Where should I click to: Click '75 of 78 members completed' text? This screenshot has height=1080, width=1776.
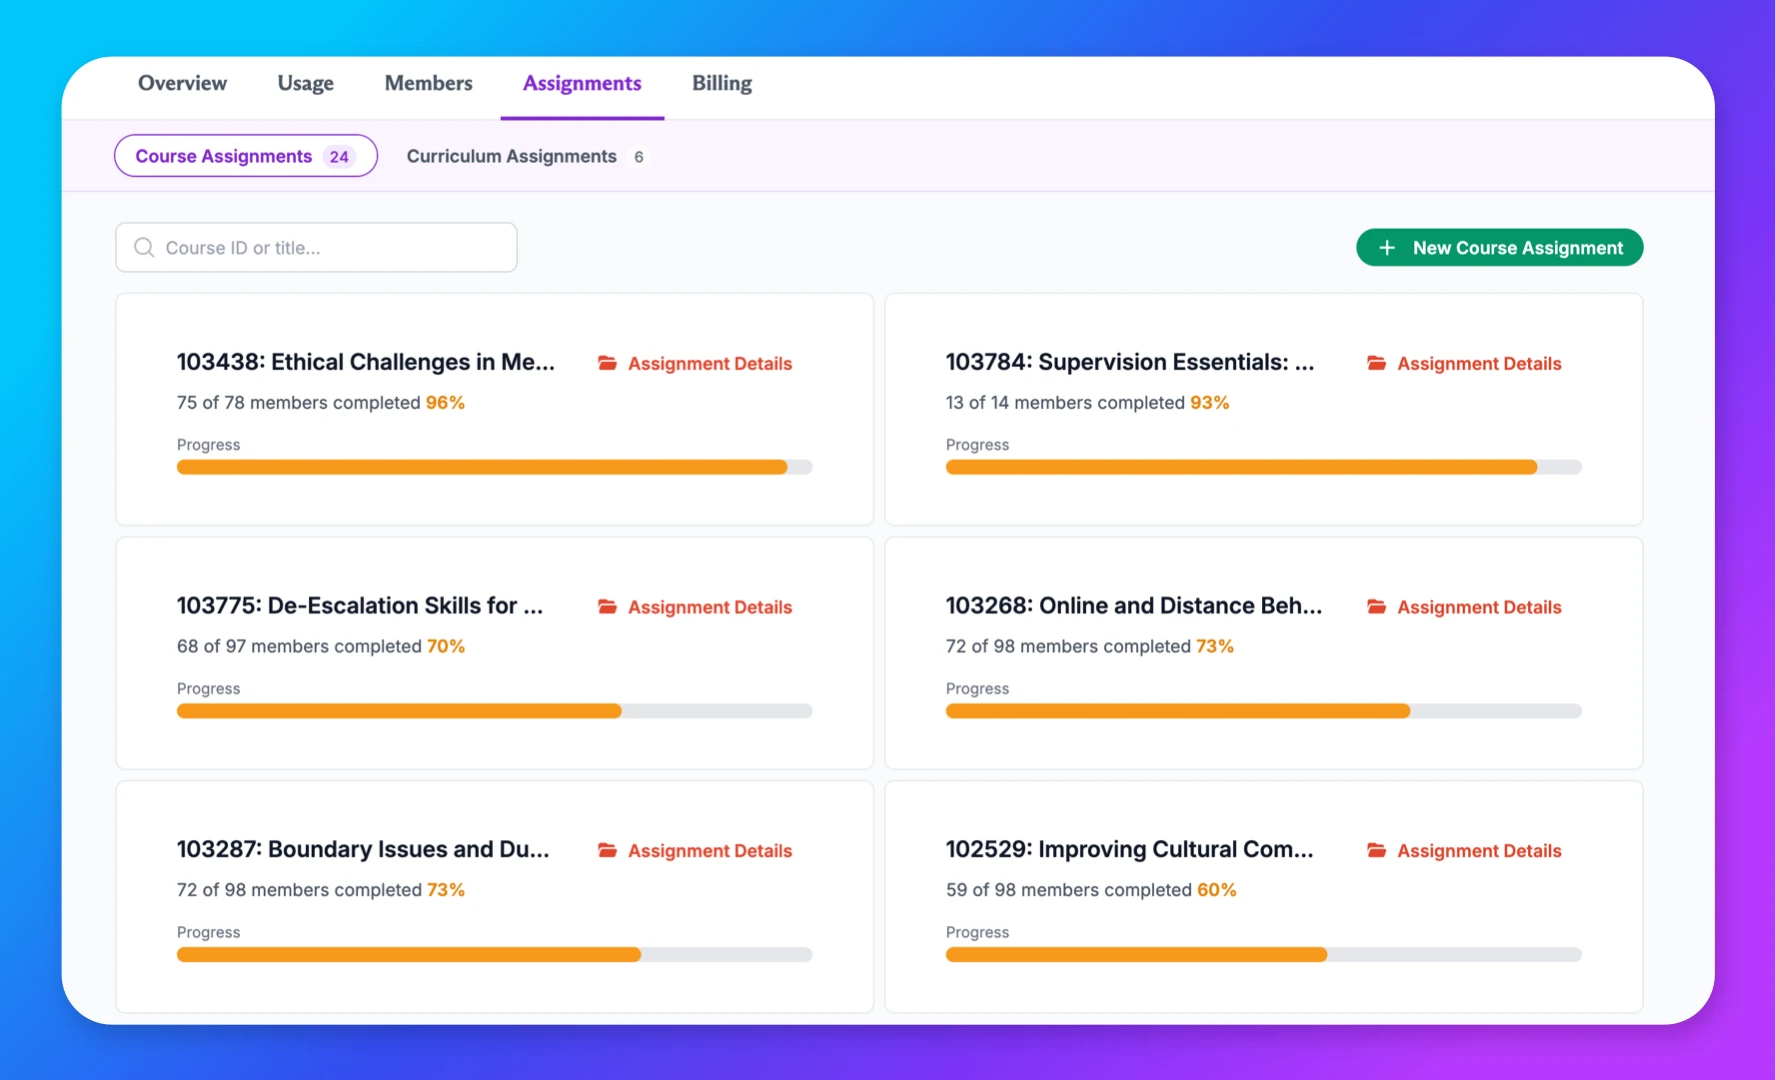[x=298, y=402]
